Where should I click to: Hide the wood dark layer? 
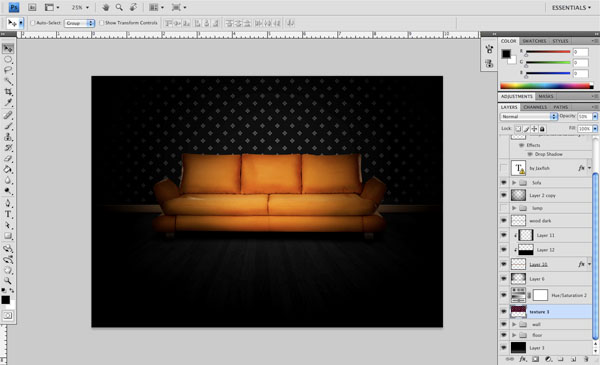[x=504, y=221]
